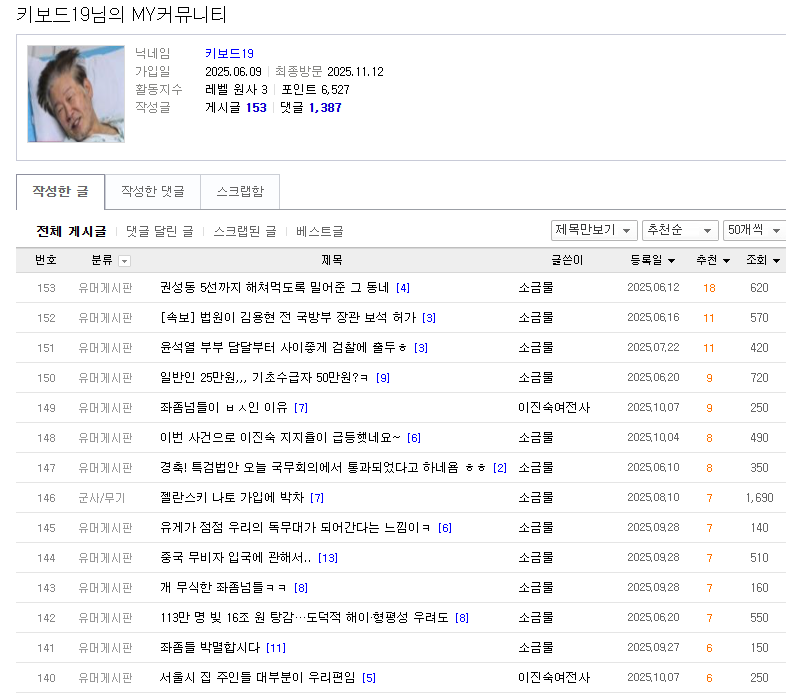Click view count 1,690 in row 146

(759, 498)
